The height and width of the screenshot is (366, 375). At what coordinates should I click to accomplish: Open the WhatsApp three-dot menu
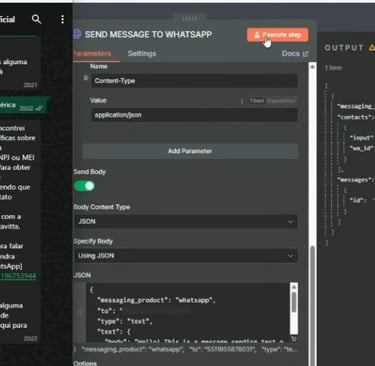tap(62, 19)
